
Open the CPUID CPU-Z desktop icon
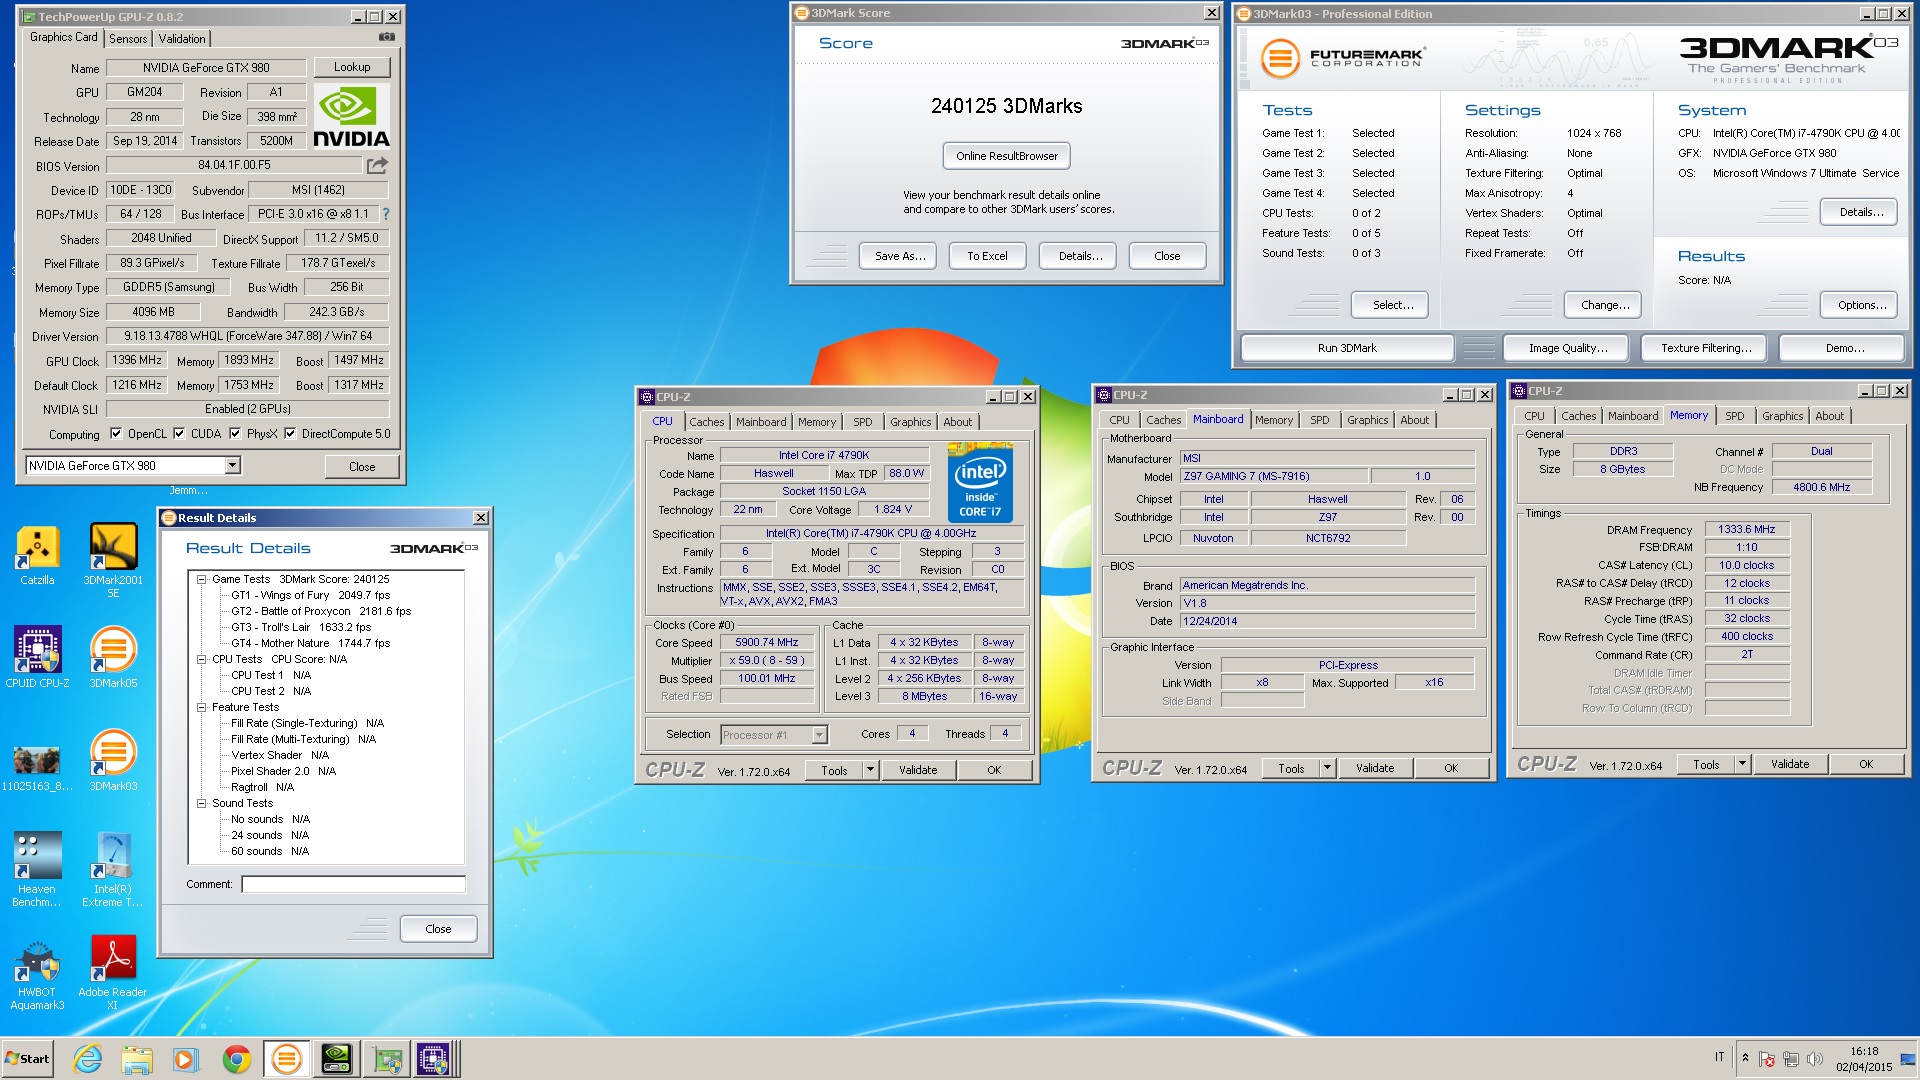(x=37, y=657)
